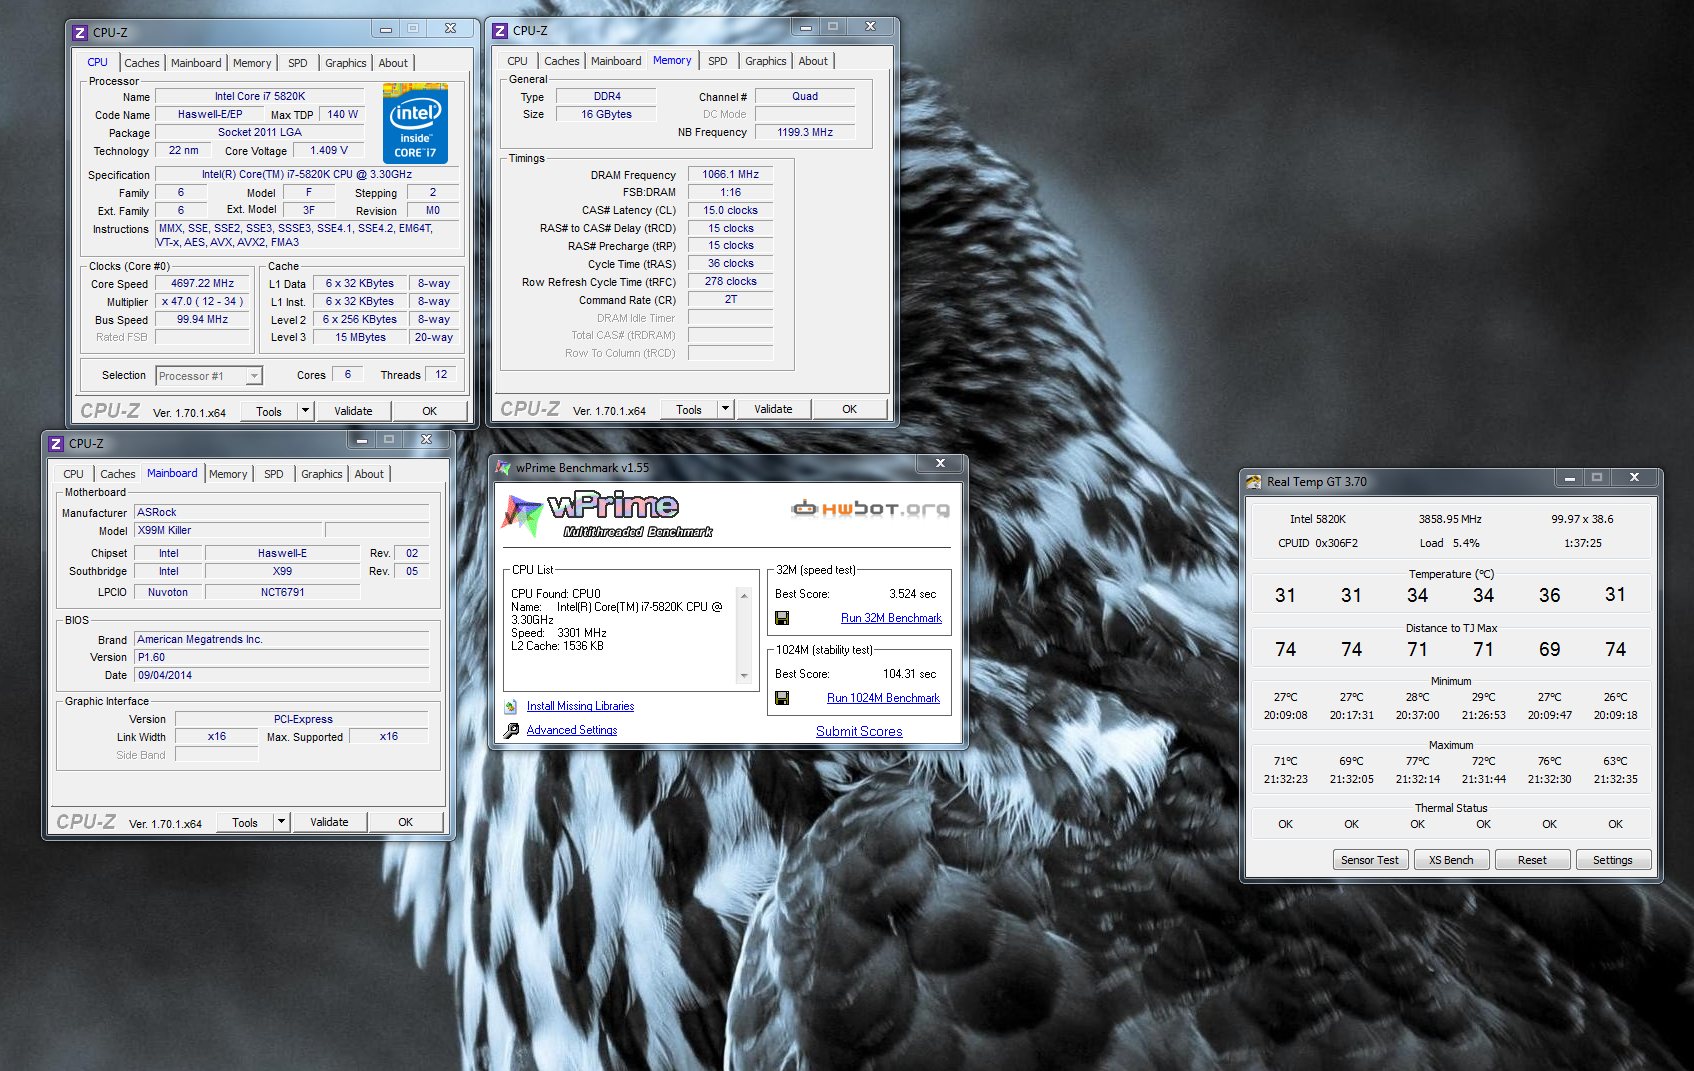Switch to Caches tab in top-left CPU-Z window
The width and height of the screenshot is (1694, 1071).
pyautogui.click(x=142, y=63)
